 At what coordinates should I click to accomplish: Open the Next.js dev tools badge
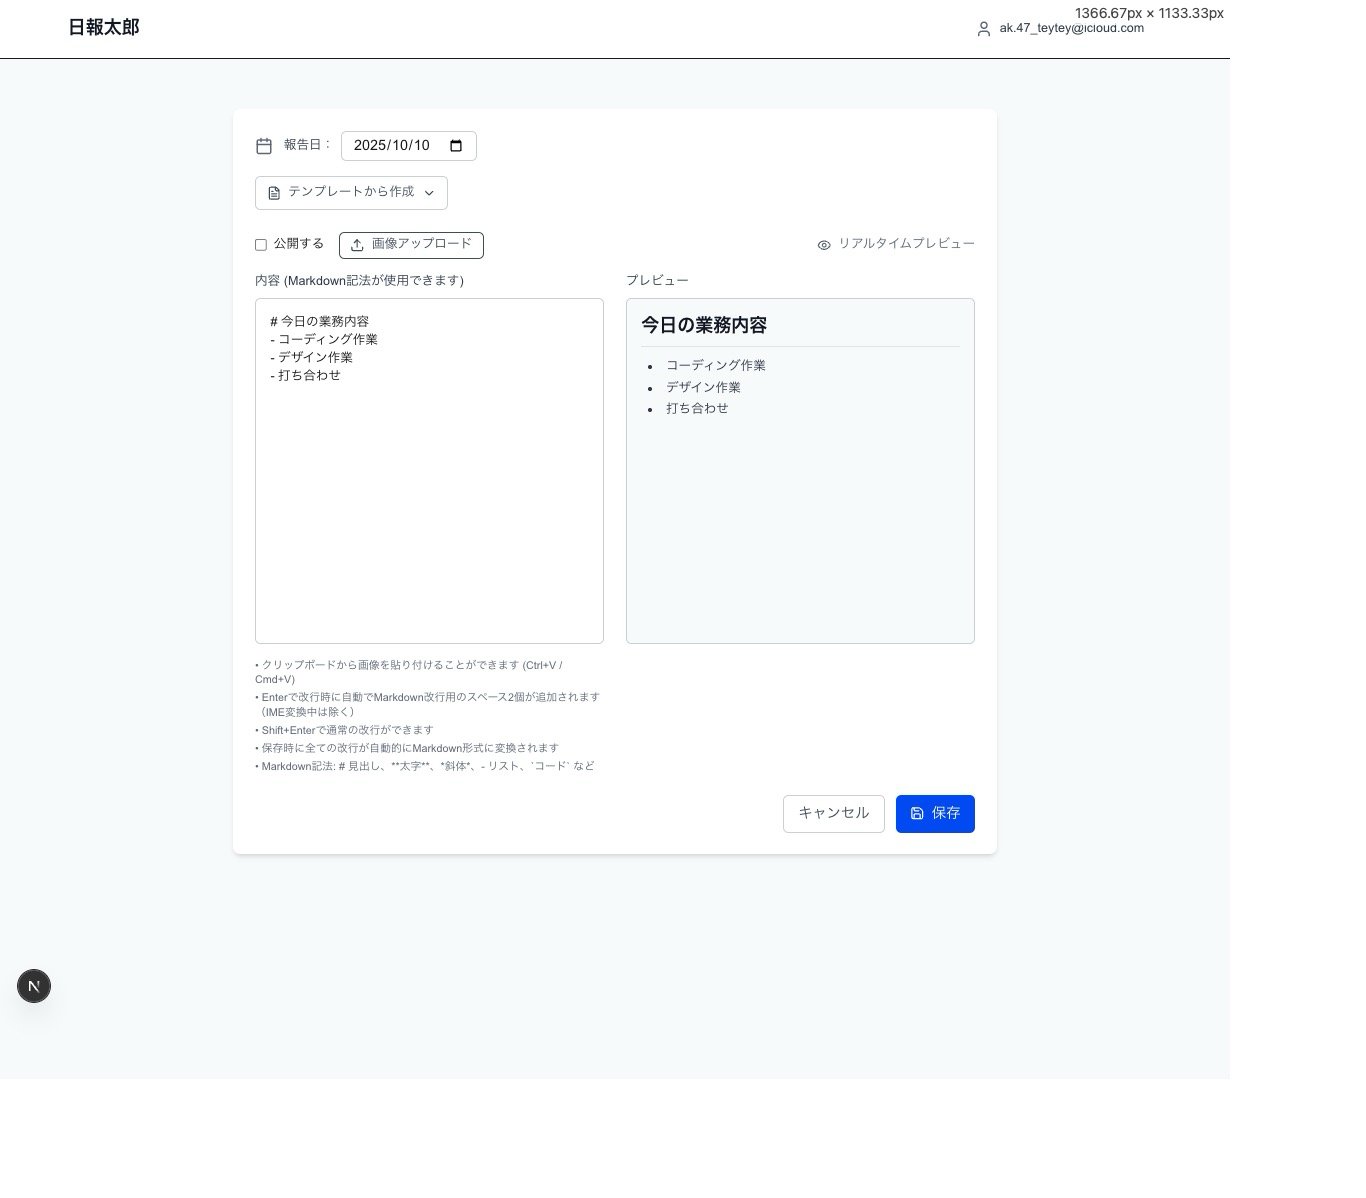coord(34,986)
